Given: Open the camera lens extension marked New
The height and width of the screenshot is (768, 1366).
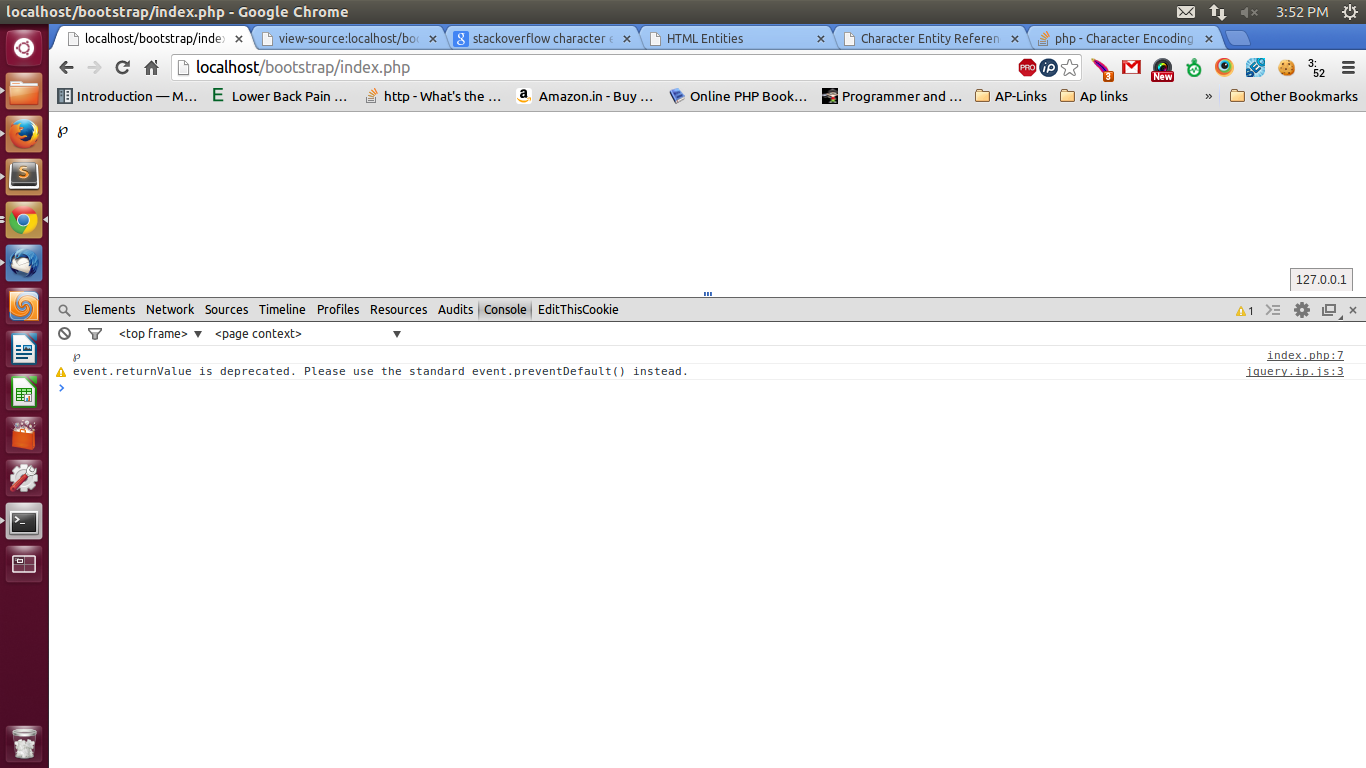Looking at the screenshot, I should pyautogui.click(x=1162, y=69).
